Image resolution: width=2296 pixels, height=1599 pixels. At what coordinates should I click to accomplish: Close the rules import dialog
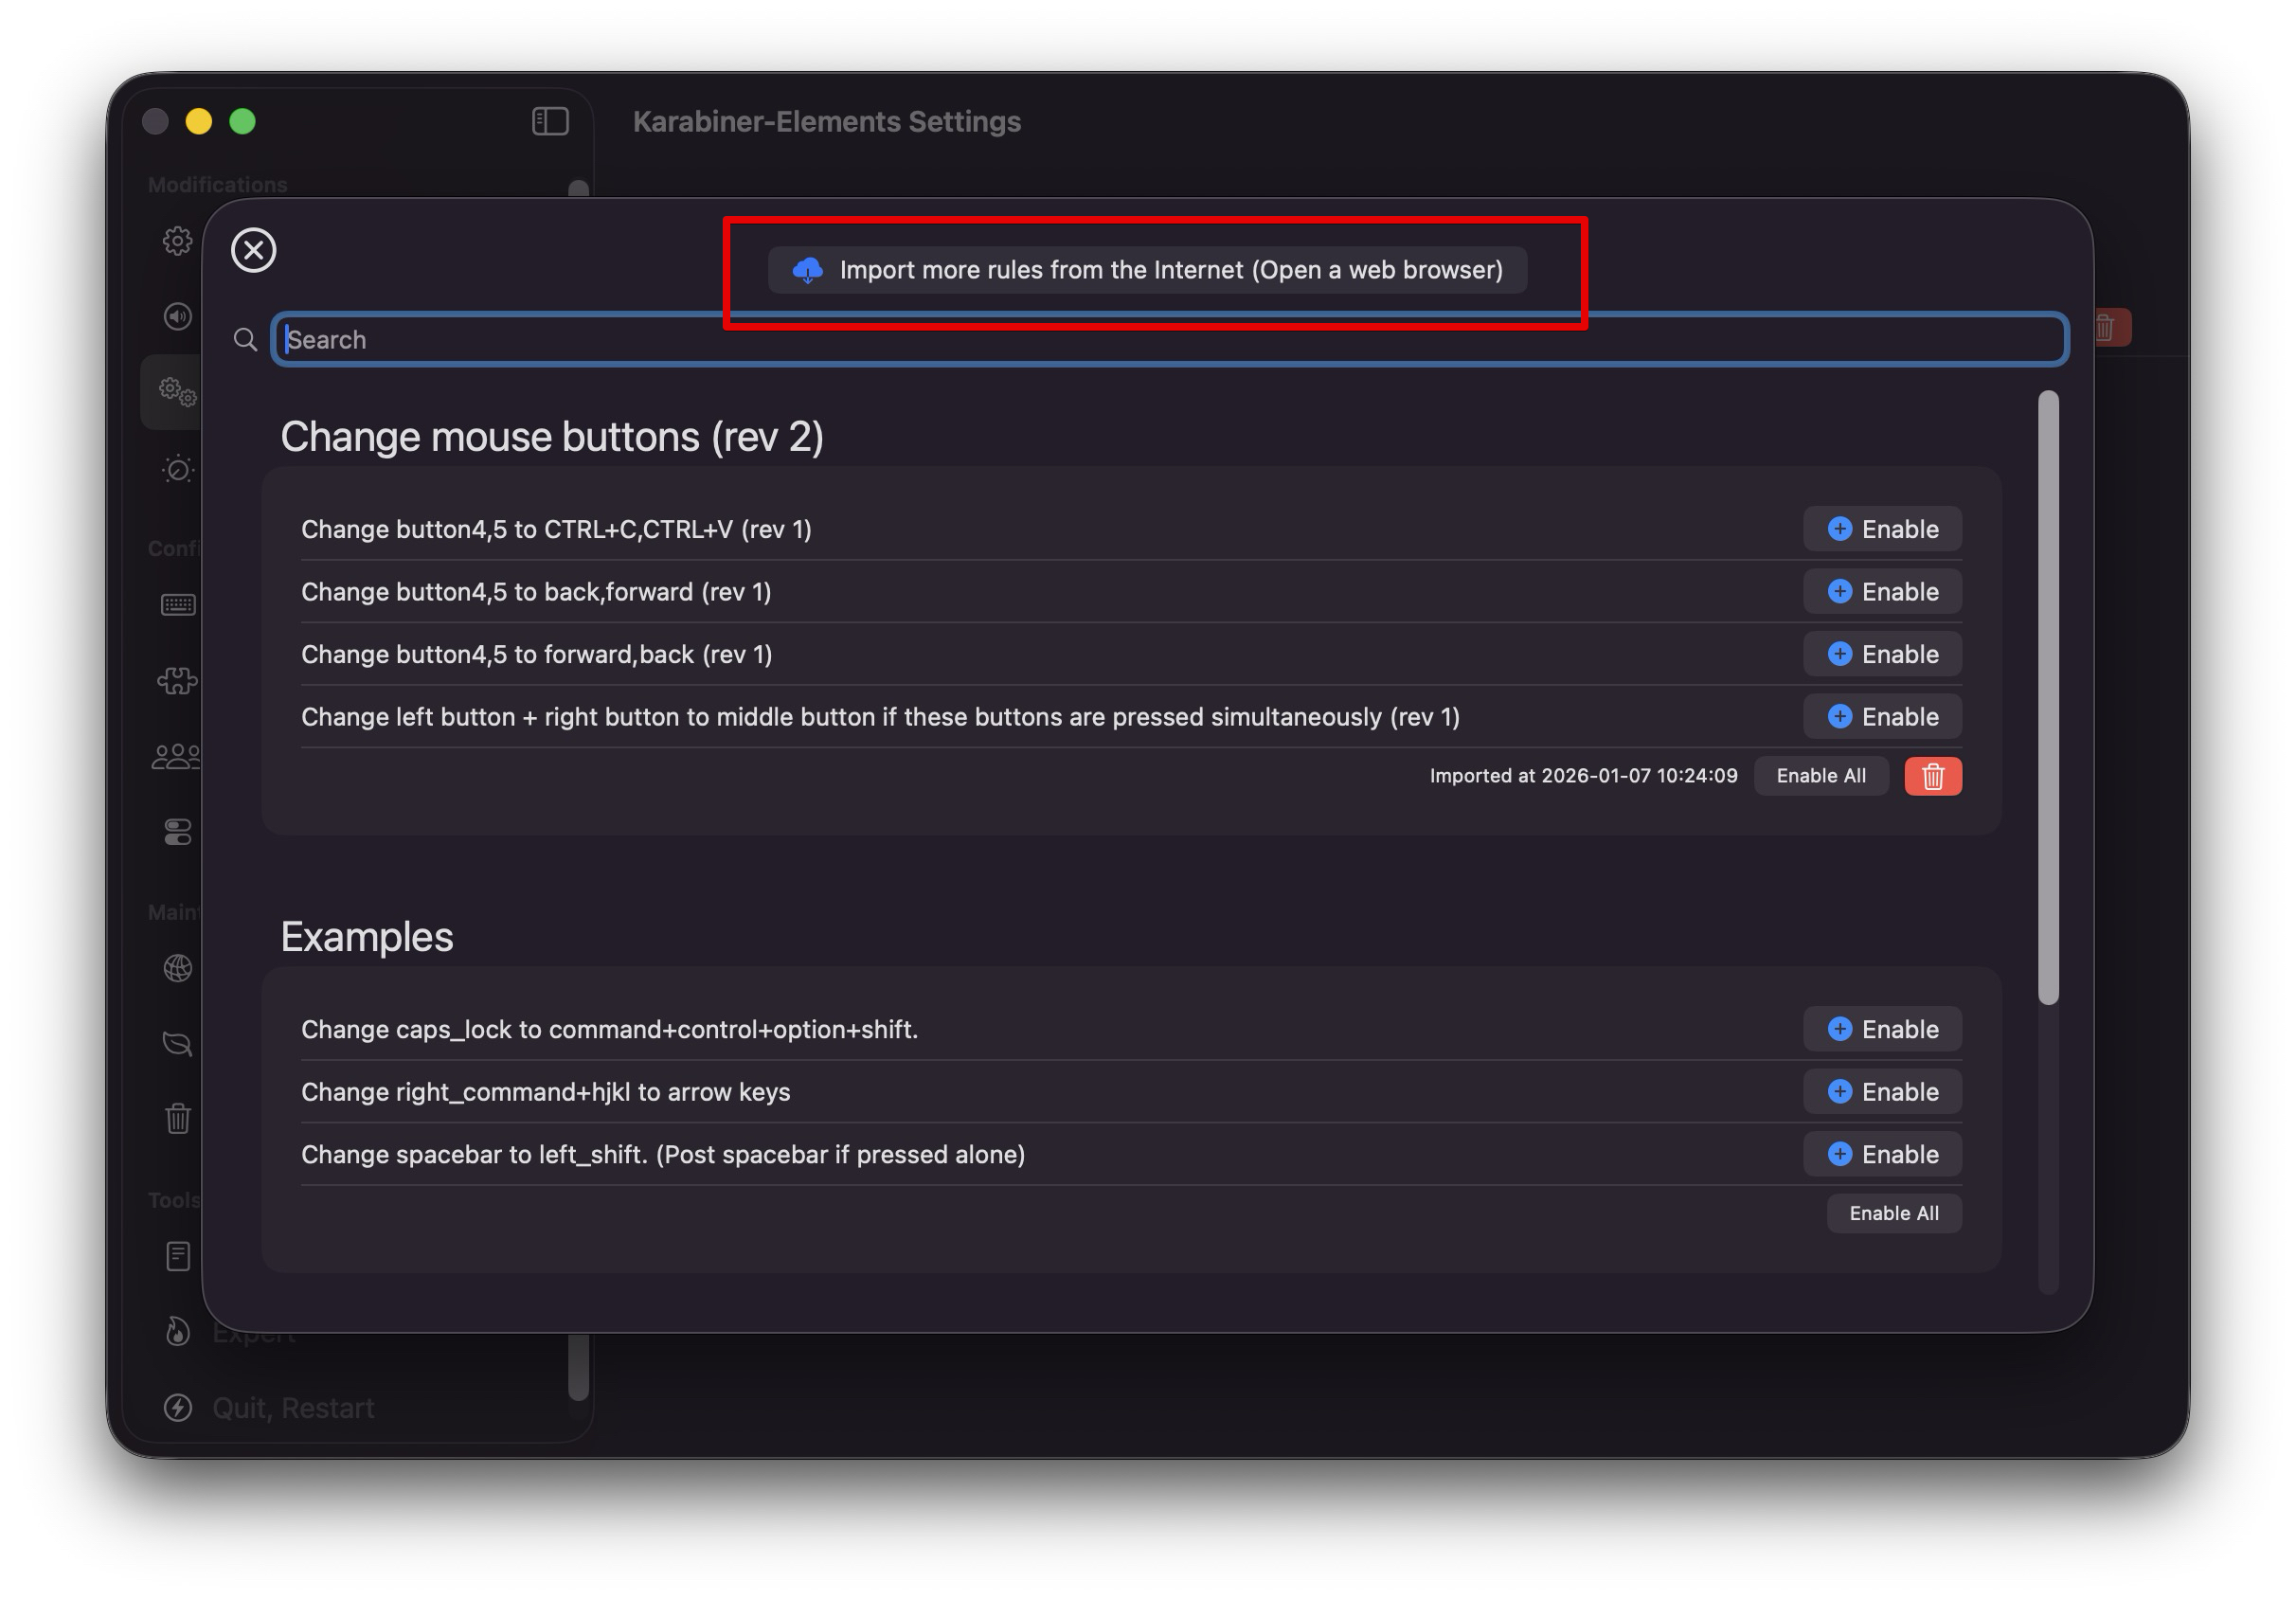(x=253, y=250)
